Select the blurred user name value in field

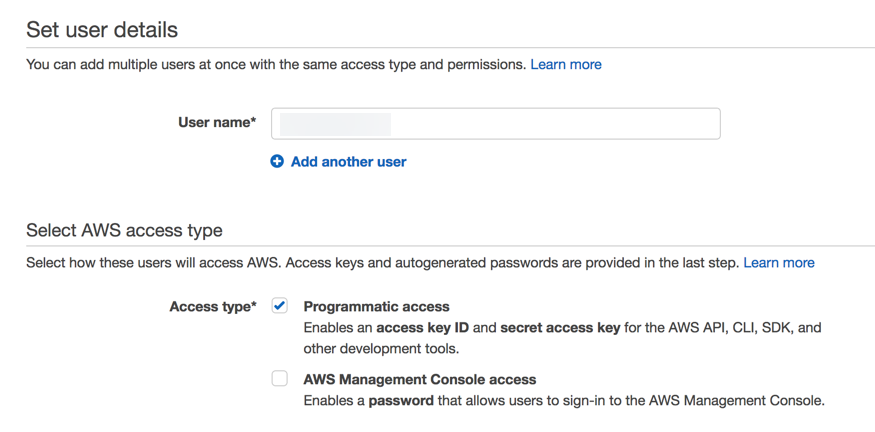(x=335, y=124)
